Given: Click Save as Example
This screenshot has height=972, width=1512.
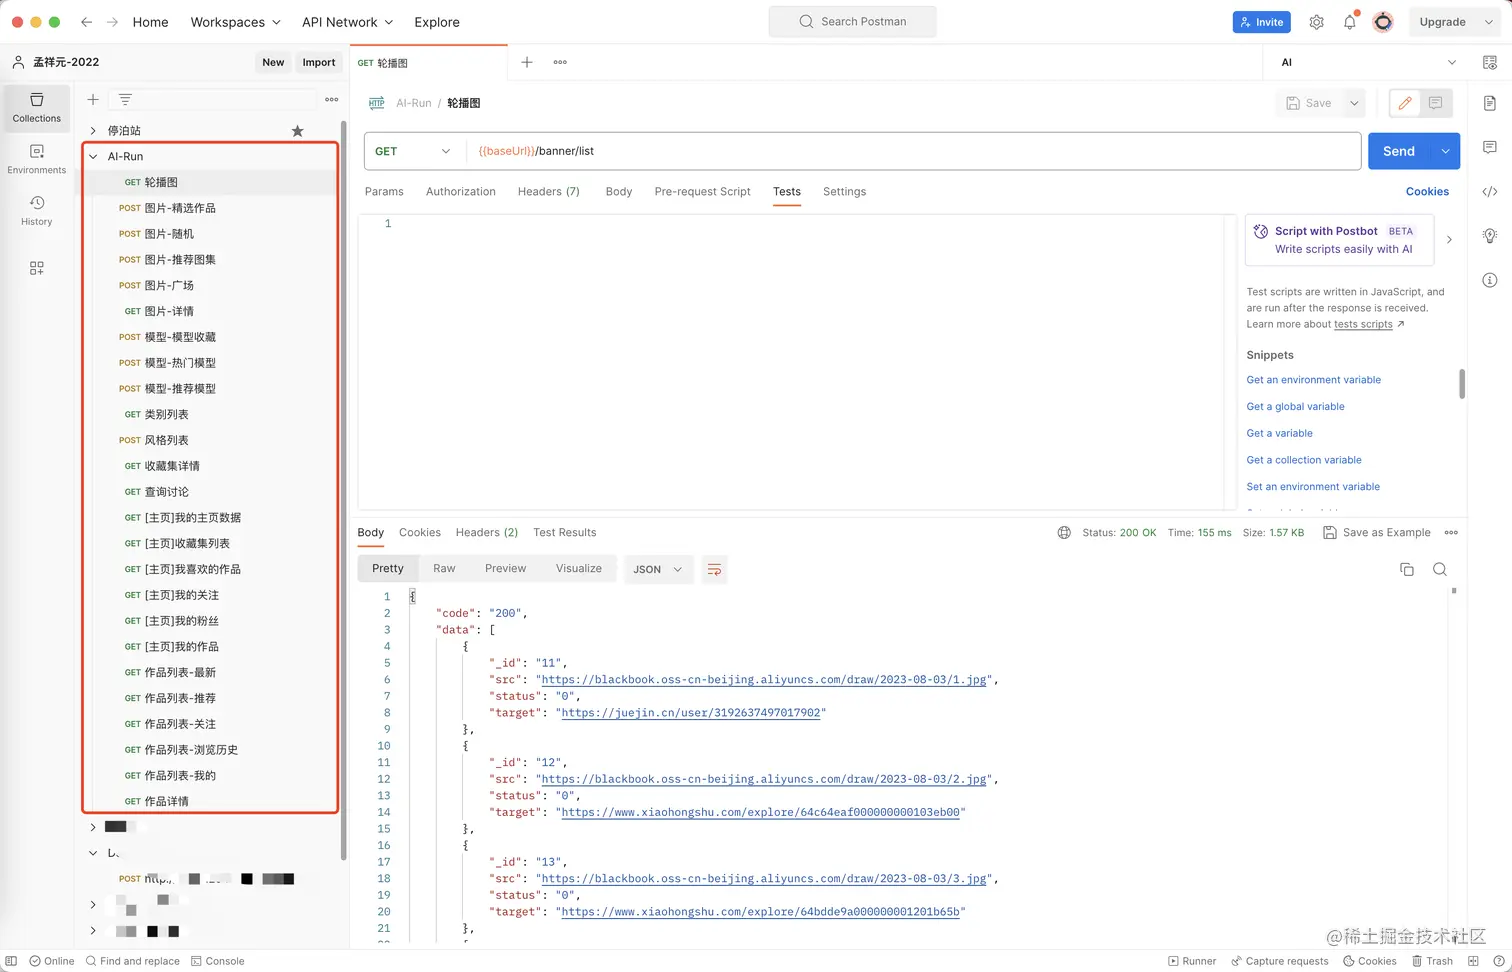Looking at the screenshot, I should coord(1376,533).
